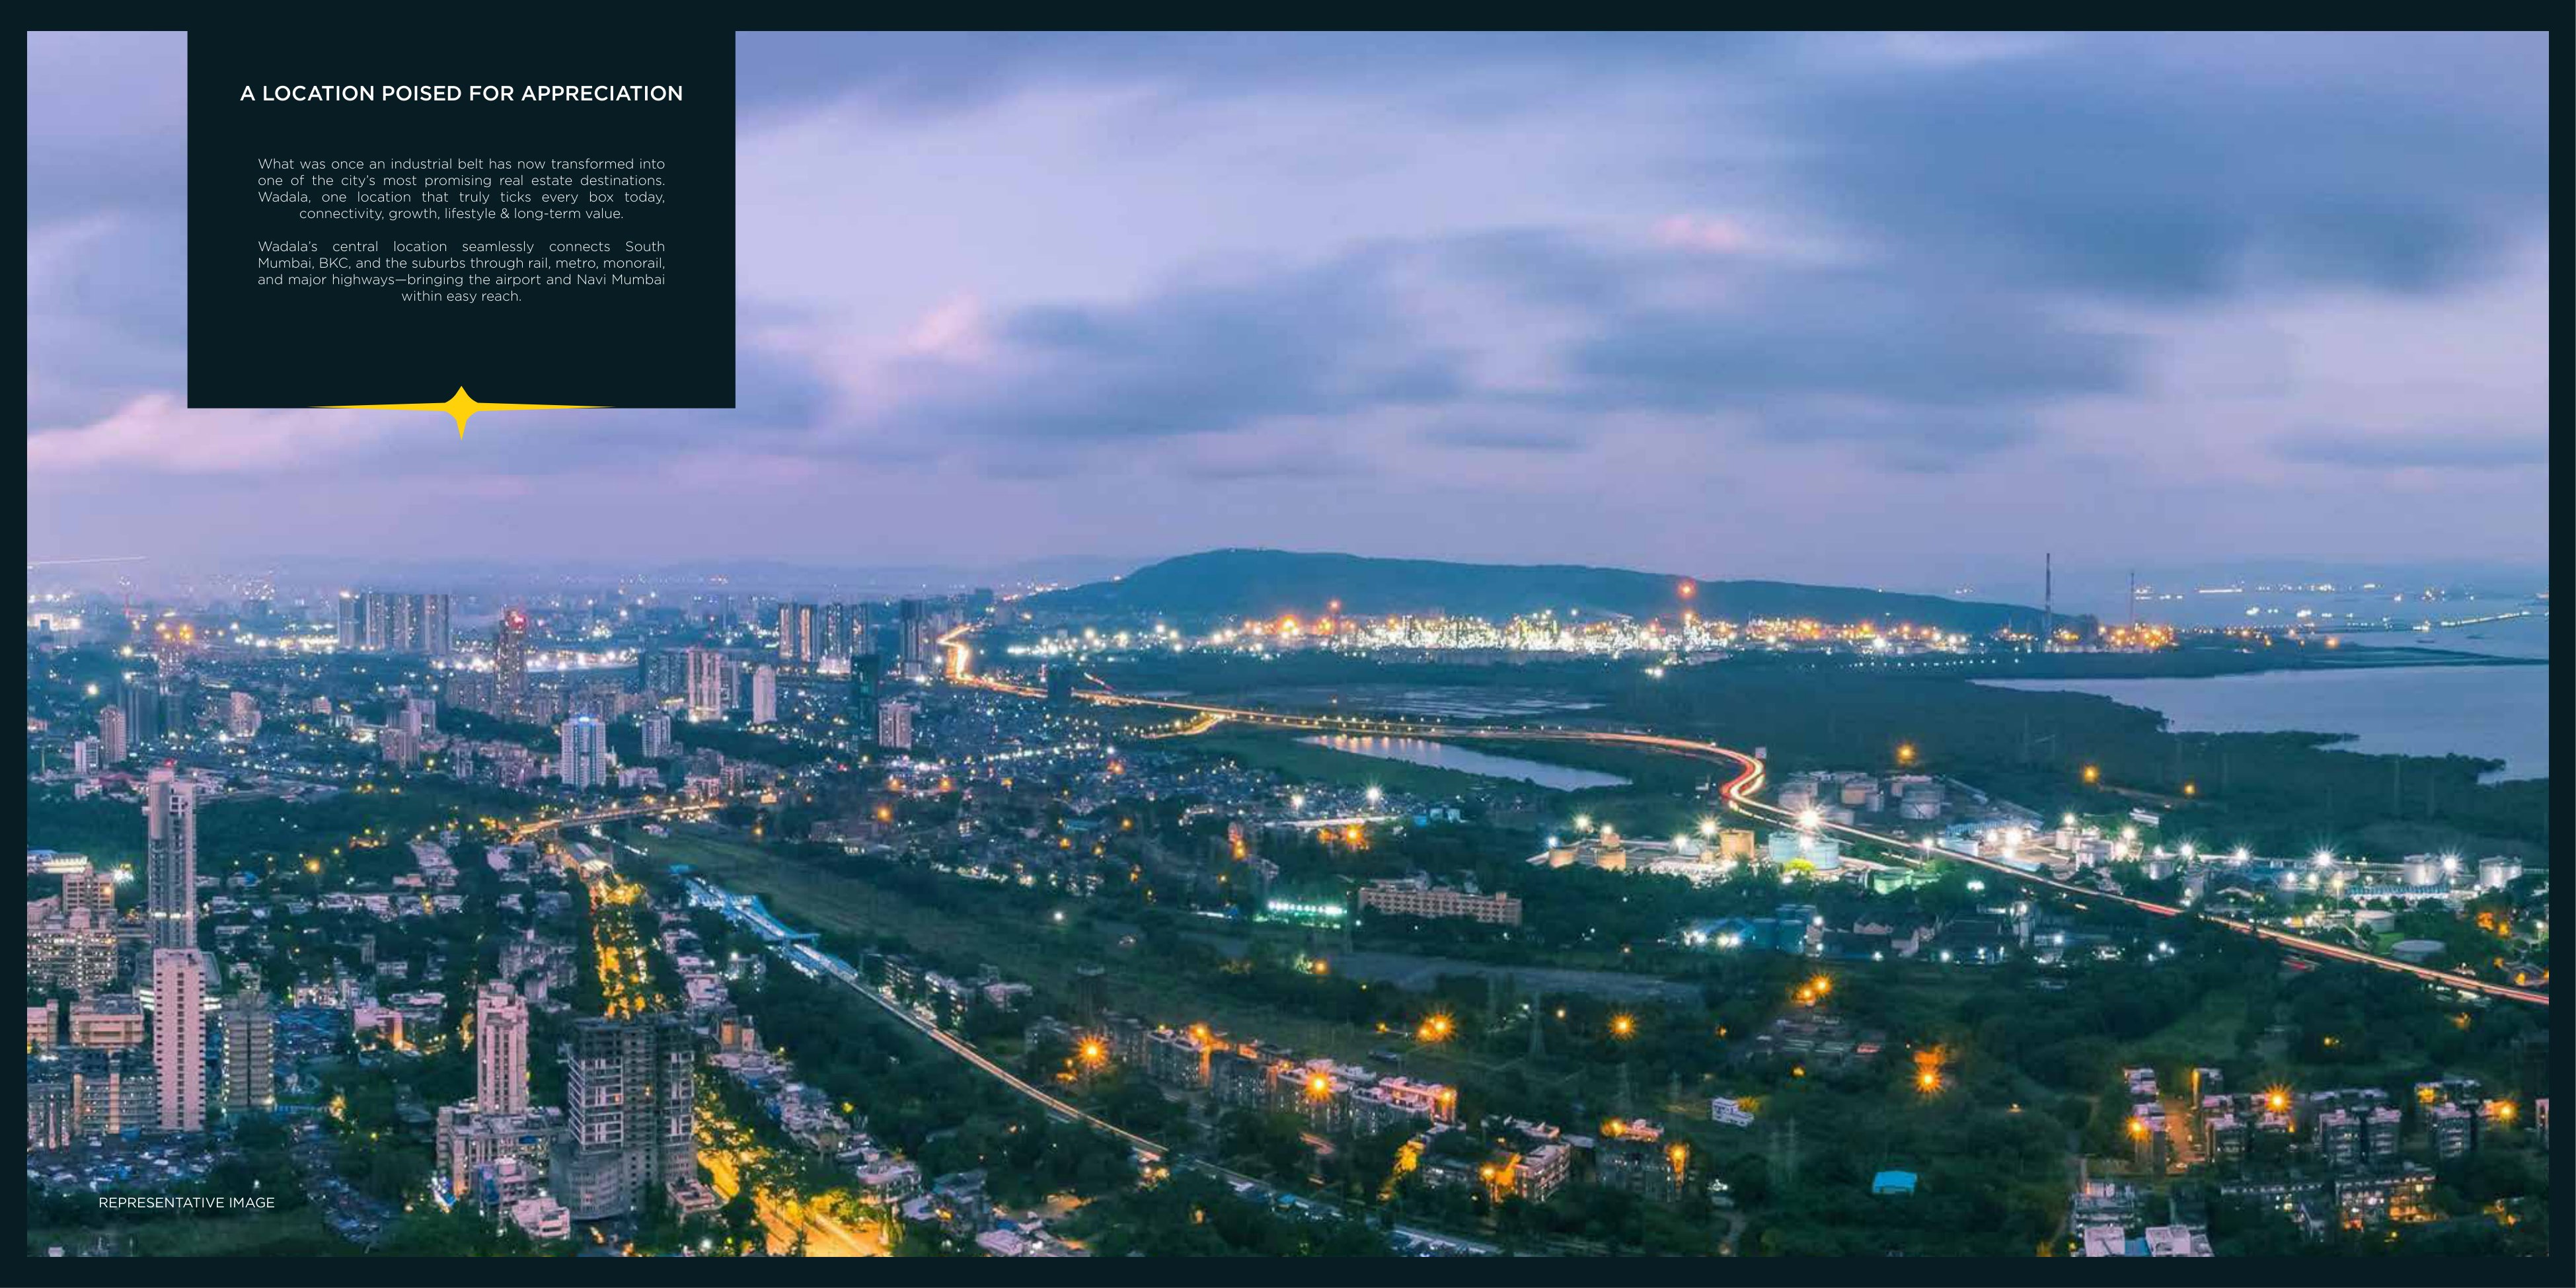Click the paragraph starting "What was once an industrial belt"
The height and width of the screenshot is (1288, 2576).
click(461, 188)
